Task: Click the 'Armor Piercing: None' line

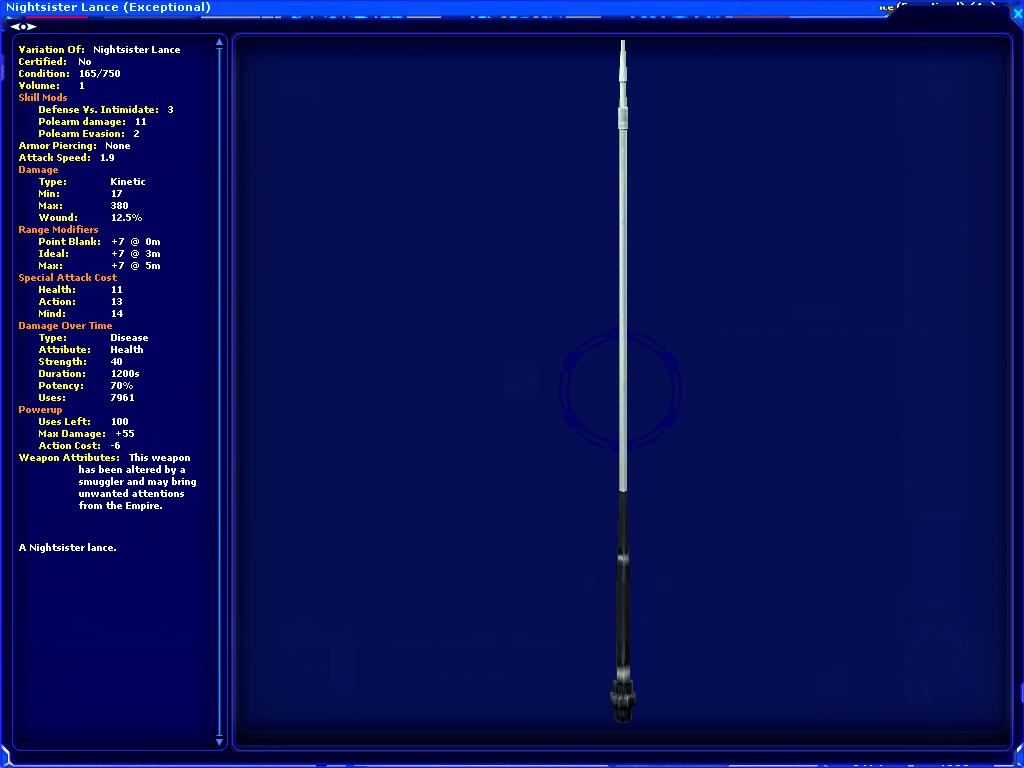Action: pos(74,146)
